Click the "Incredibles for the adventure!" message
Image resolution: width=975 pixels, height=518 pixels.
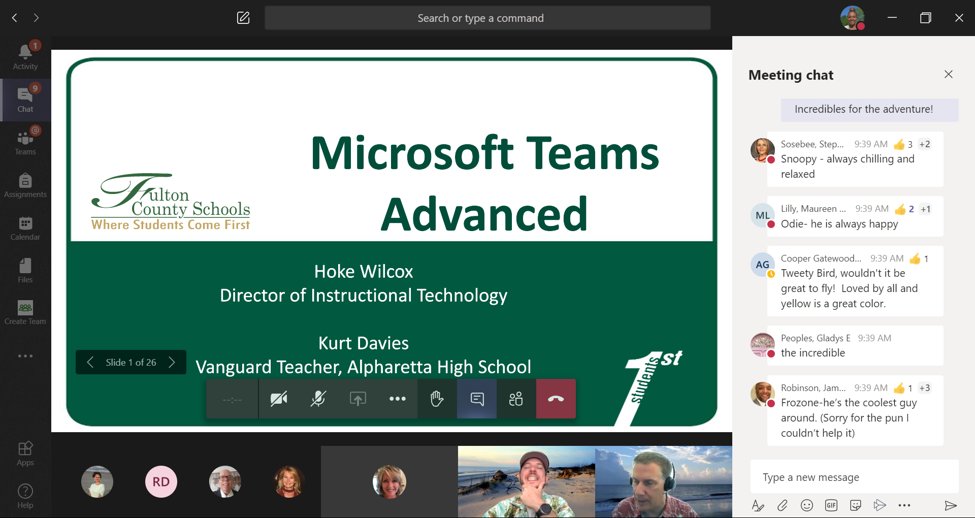tap(864, 109)
